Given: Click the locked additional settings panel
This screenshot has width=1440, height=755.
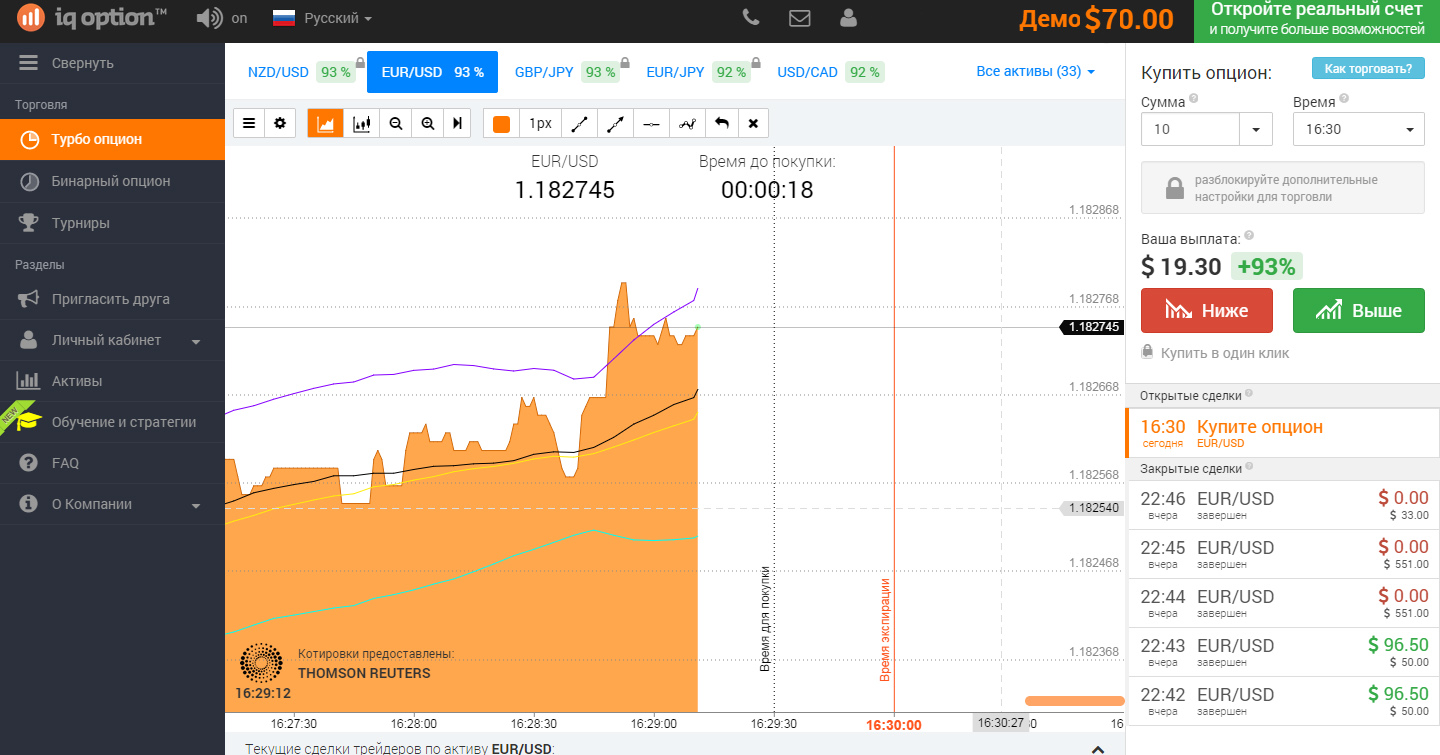Looking at the screenshot, I should [1283, 188].
